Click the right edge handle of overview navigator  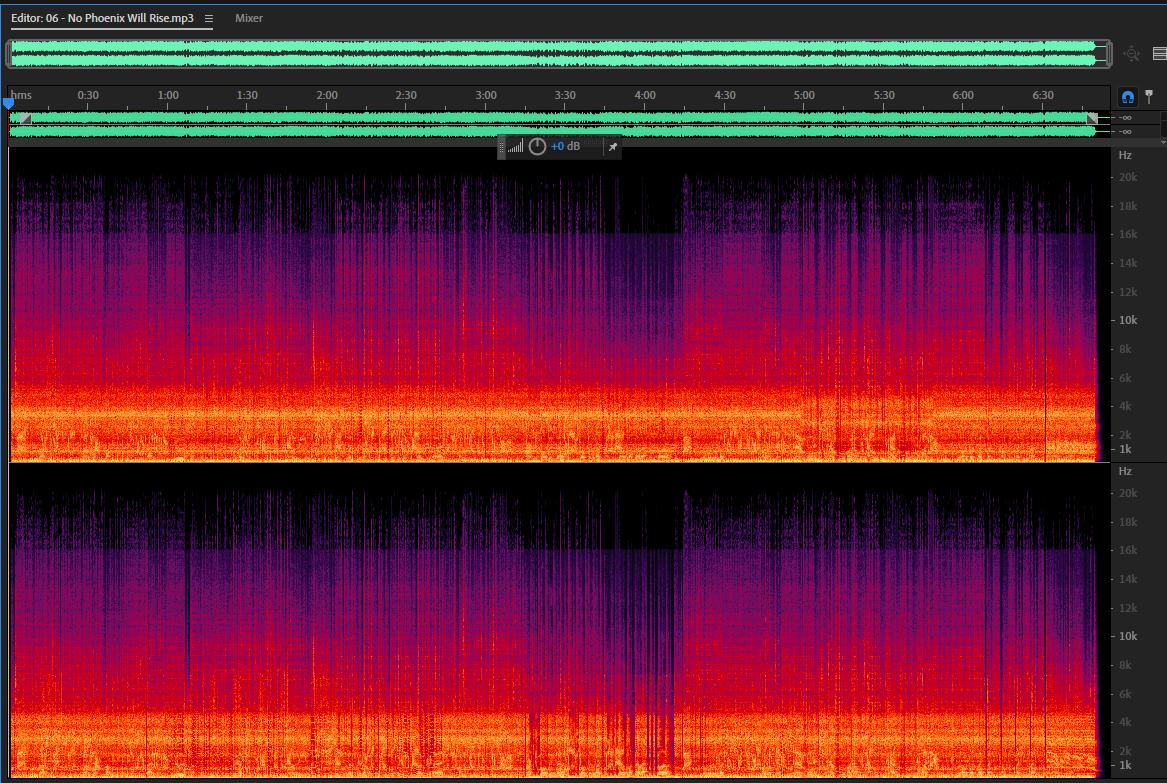point(1109,54)
